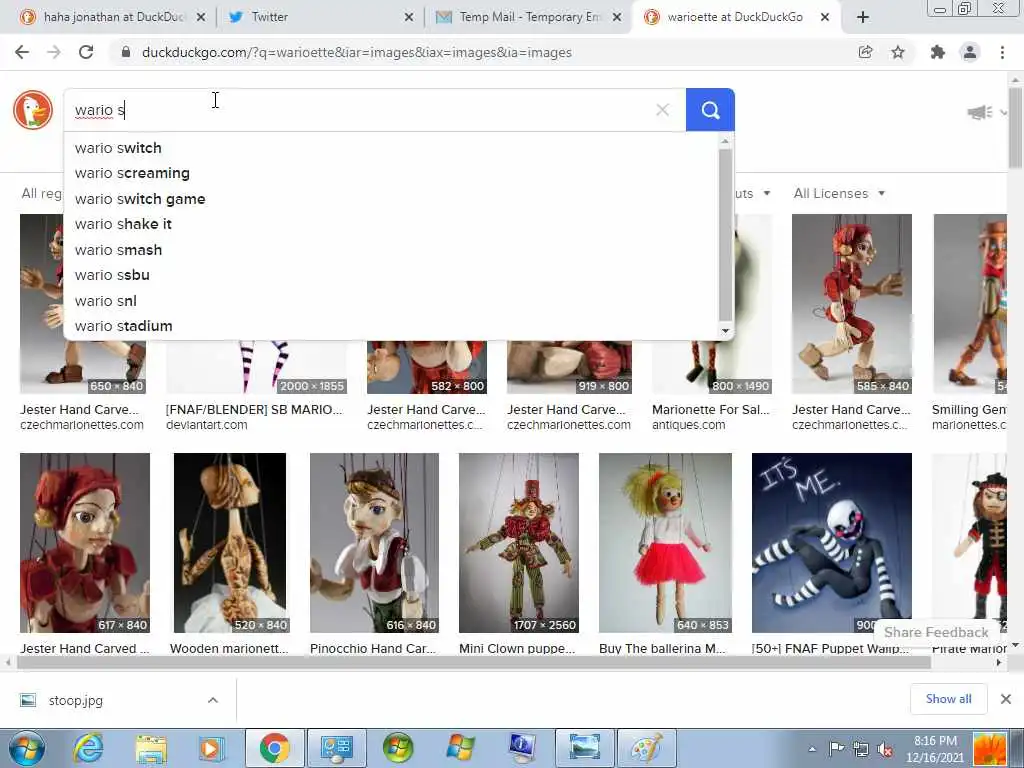
Task: Click the address bar URL
Action: click(x=357, y=52)
